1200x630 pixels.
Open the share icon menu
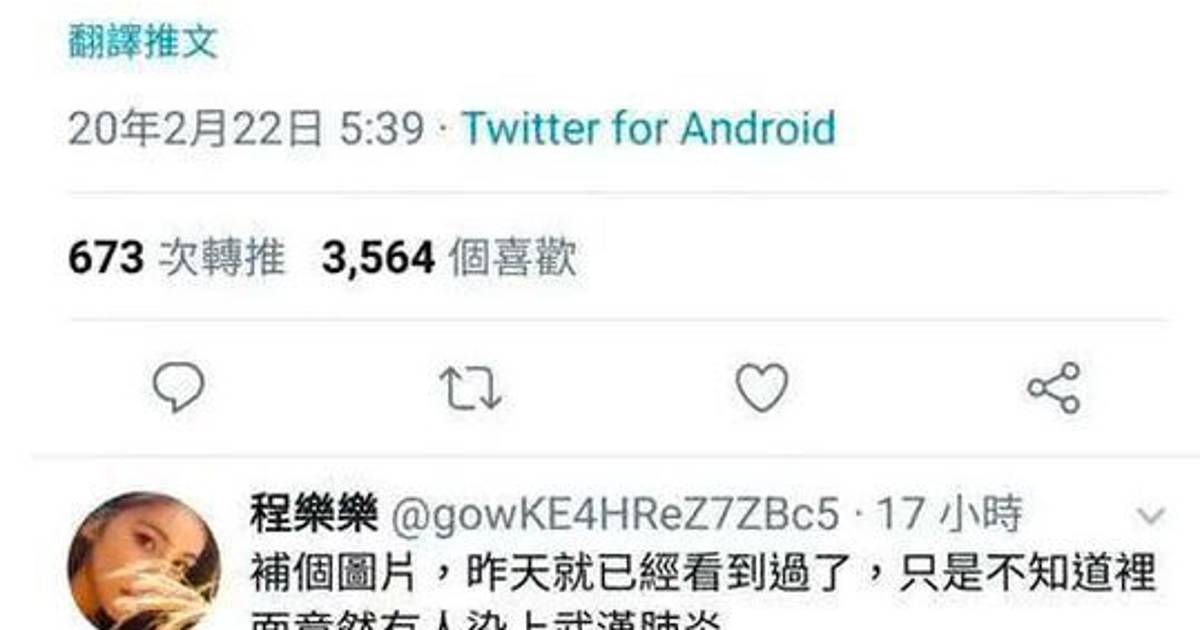pos(1054,388)
